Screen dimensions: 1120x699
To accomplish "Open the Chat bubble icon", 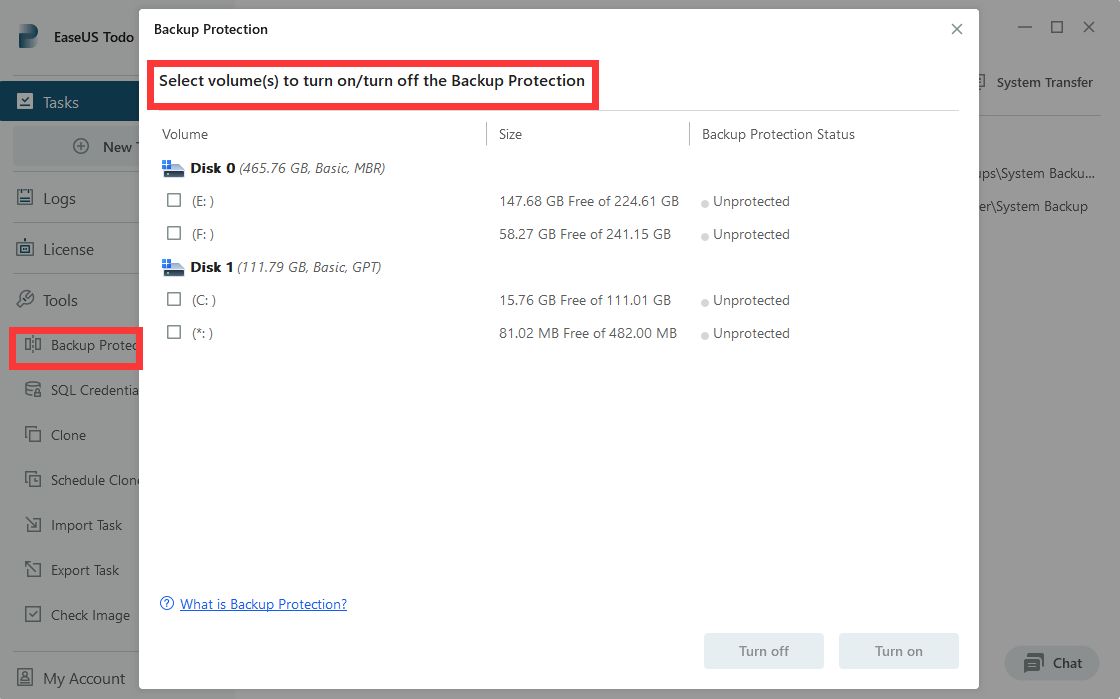I will [1033, 663].
